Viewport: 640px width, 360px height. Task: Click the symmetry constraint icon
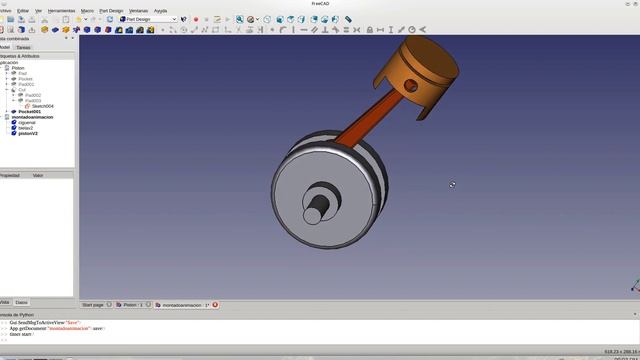[357, 29]
